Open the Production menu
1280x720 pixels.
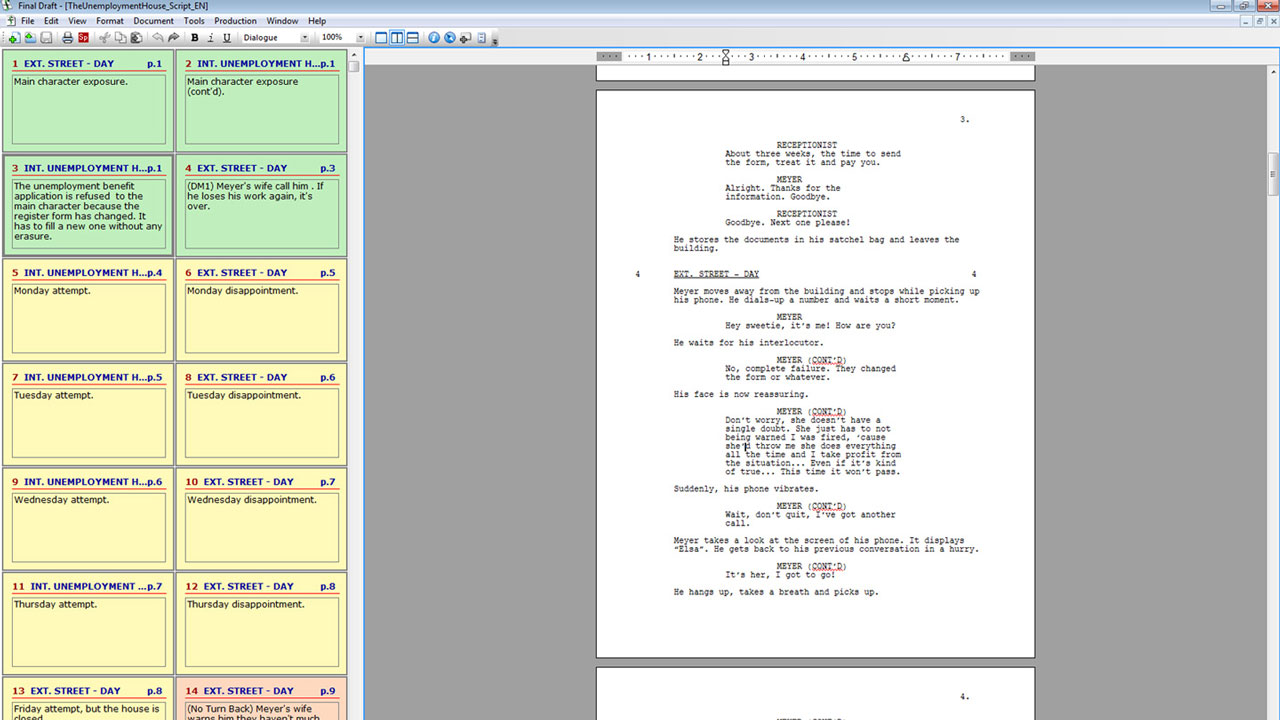pyautogui.click(x=235, y=21)
